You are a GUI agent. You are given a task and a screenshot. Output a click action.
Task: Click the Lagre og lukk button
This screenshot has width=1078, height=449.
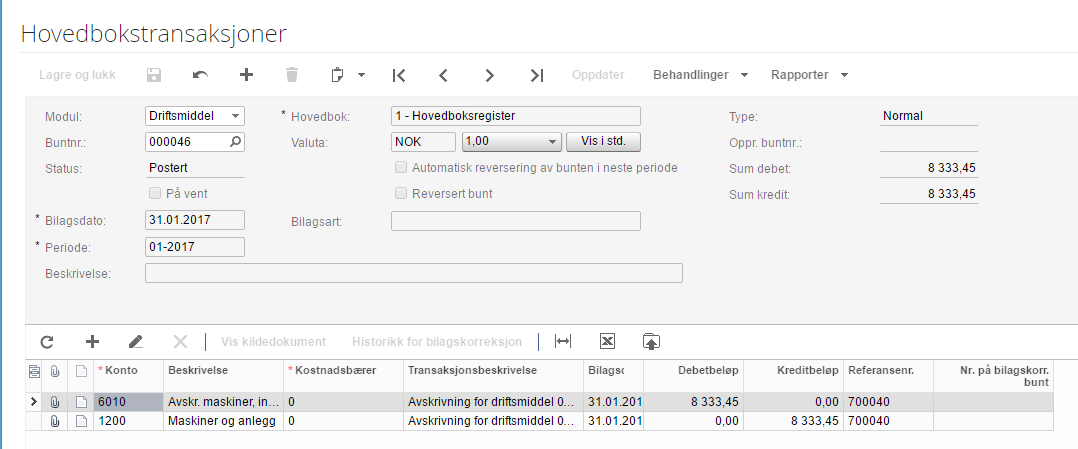pyautogui.click(x=76, y=75)
